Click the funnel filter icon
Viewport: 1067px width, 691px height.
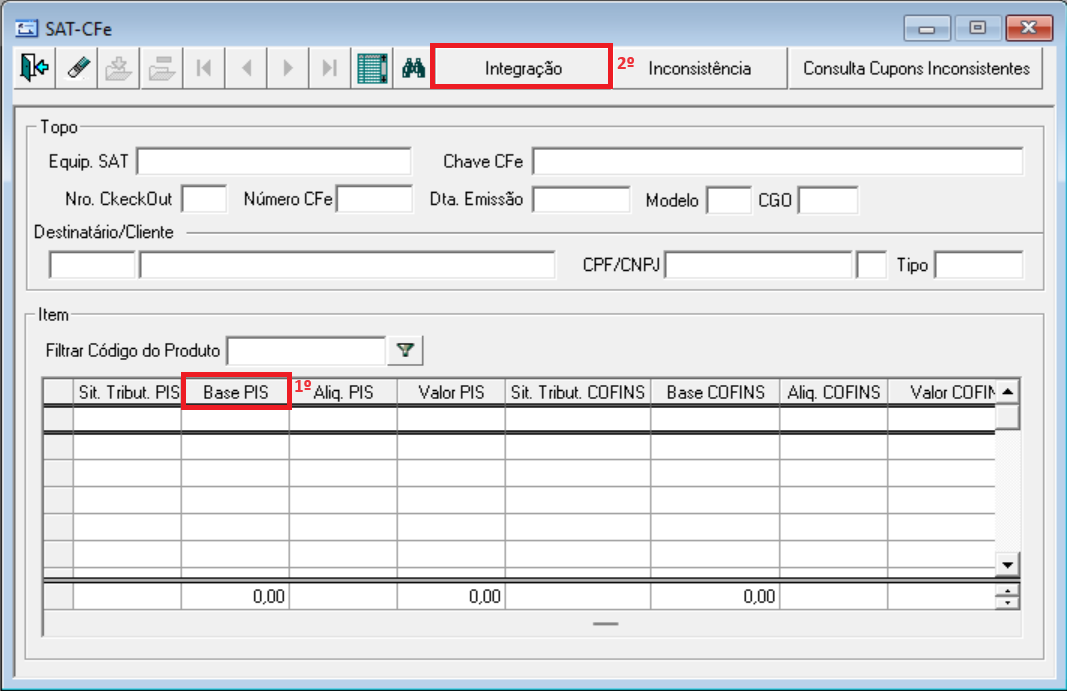click(x=406, y=351)
